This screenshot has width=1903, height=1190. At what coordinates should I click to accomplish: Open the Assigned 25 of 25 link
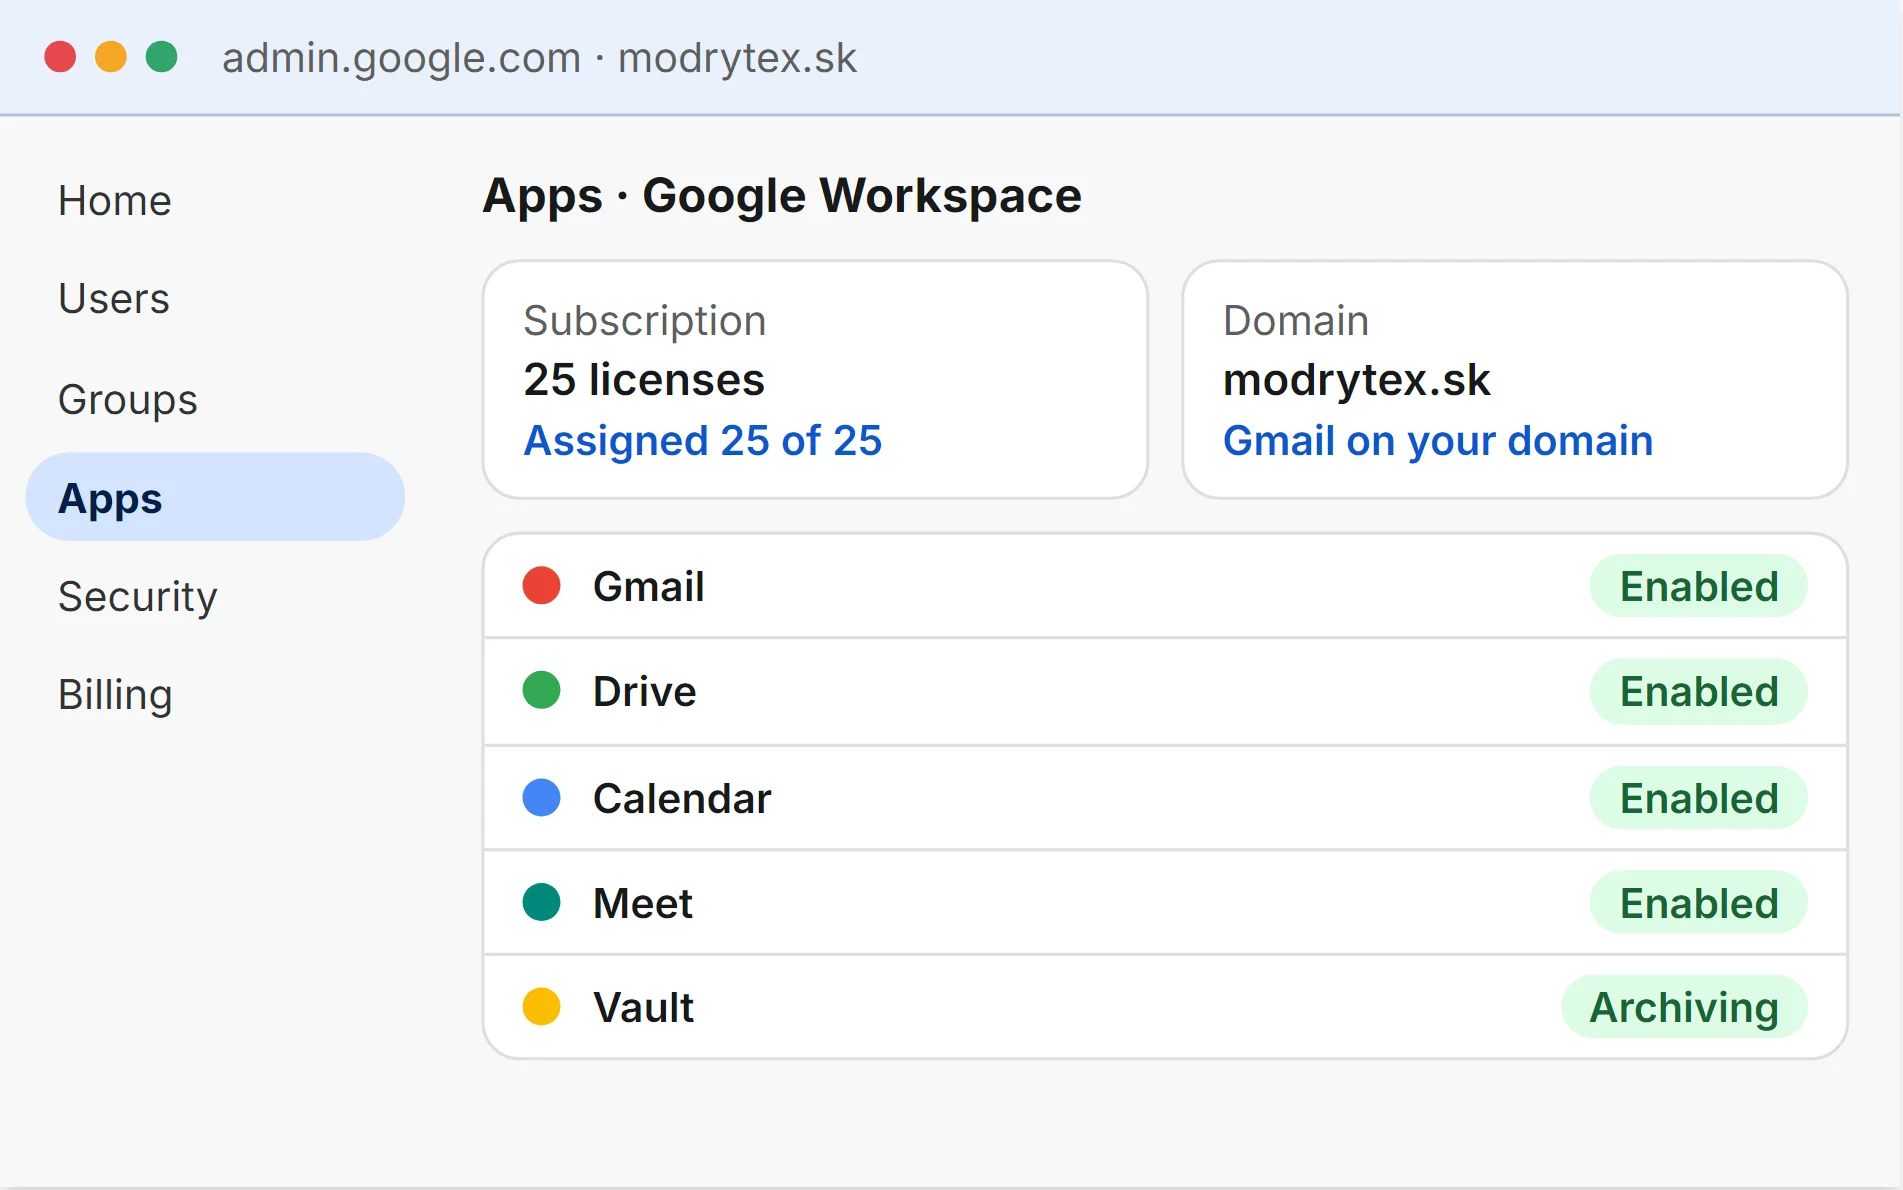point(702,441)
